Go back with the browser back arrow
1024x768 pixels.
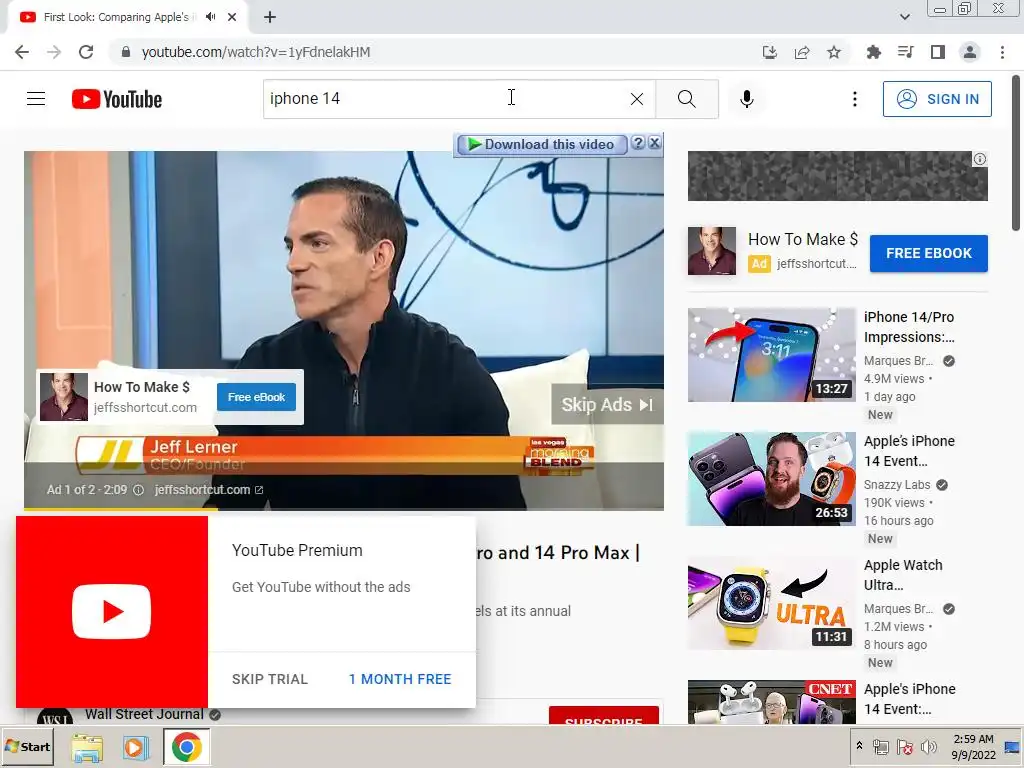pos(22,52)
